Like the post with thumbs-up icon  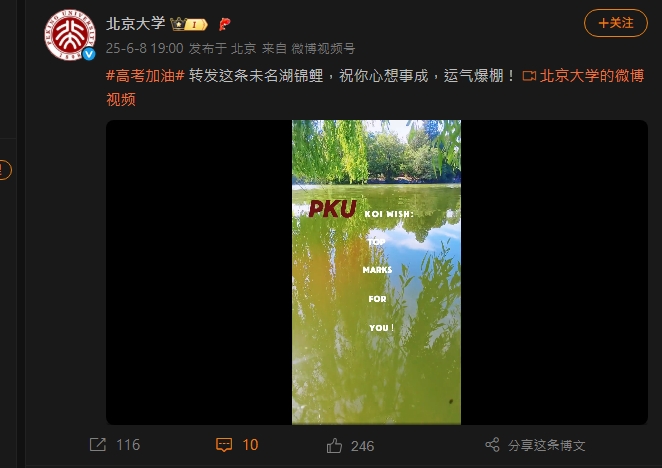pyautogui.click(x=334, y=446)
